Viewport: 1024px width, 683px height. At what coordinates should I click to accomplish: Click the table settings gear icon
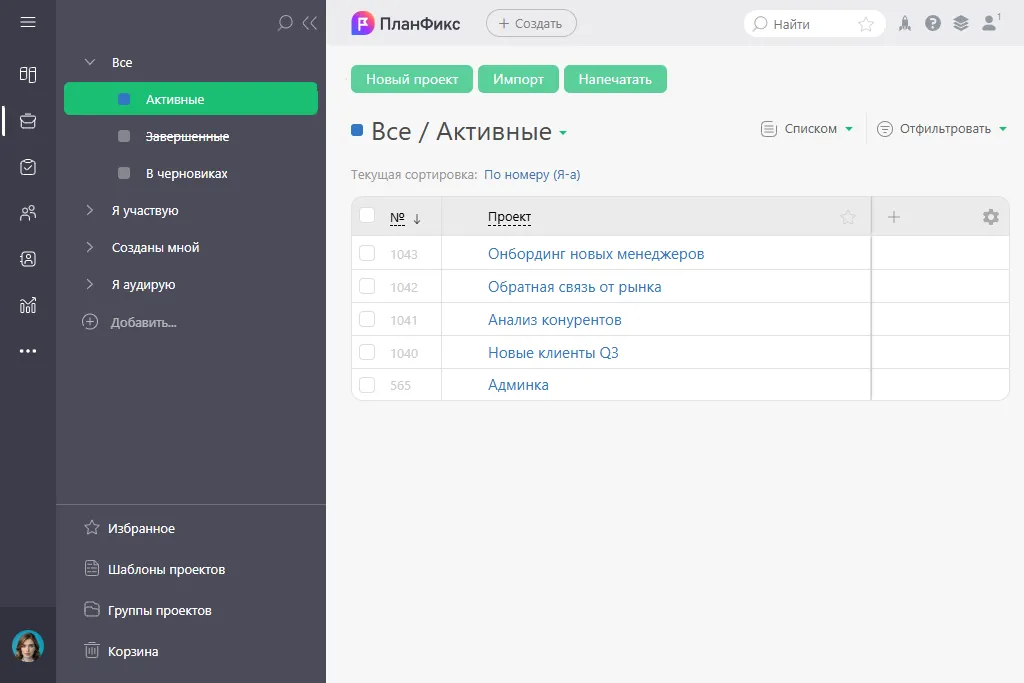point(990,217)
